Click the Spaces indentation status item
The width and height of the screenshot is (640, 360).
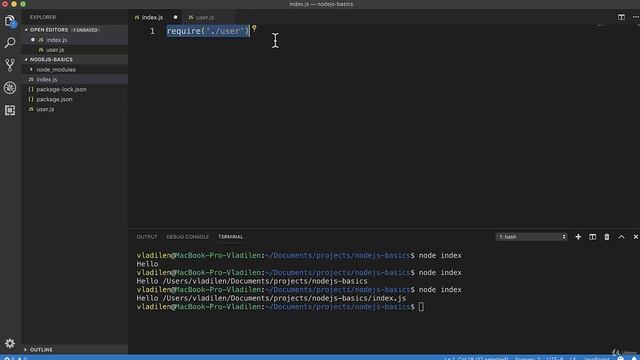coord(527,358)
